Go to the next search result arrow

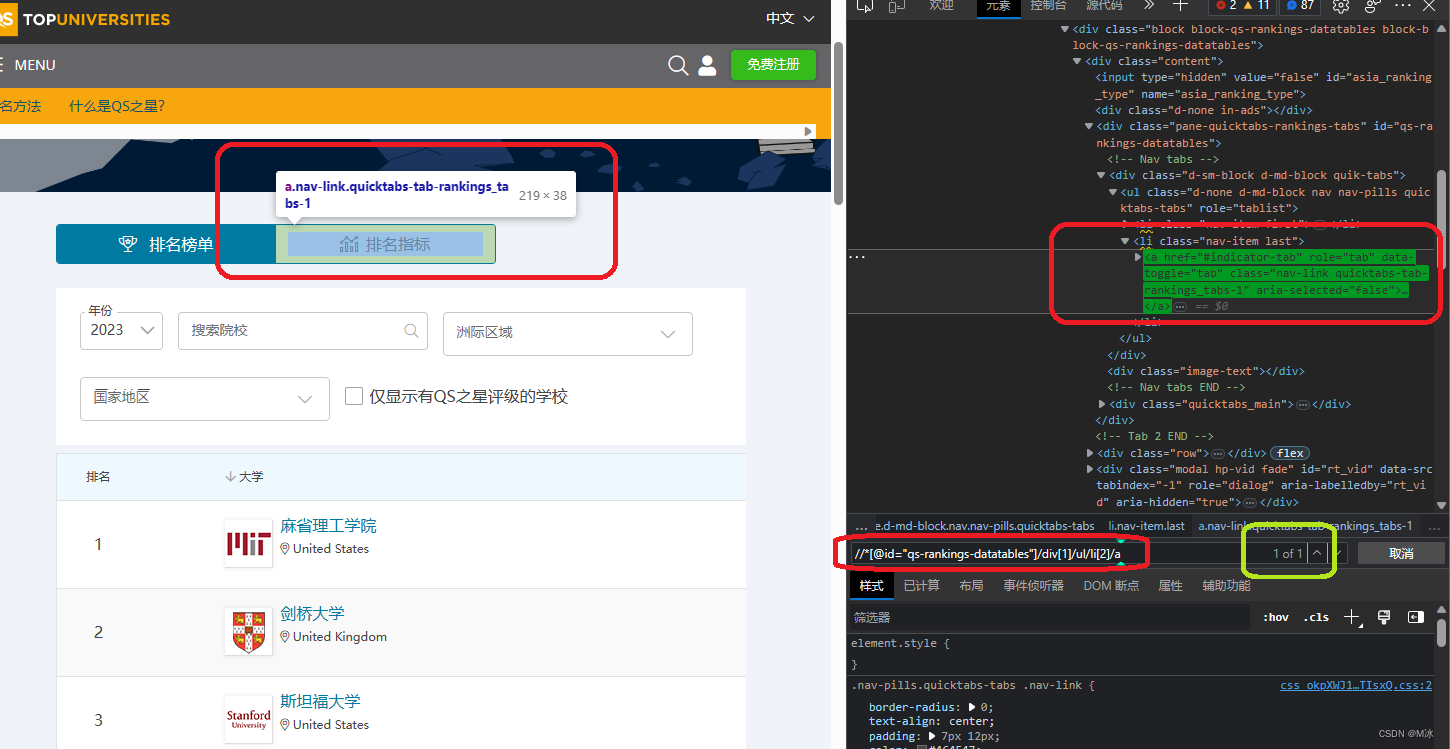[x=1340, y=552]
